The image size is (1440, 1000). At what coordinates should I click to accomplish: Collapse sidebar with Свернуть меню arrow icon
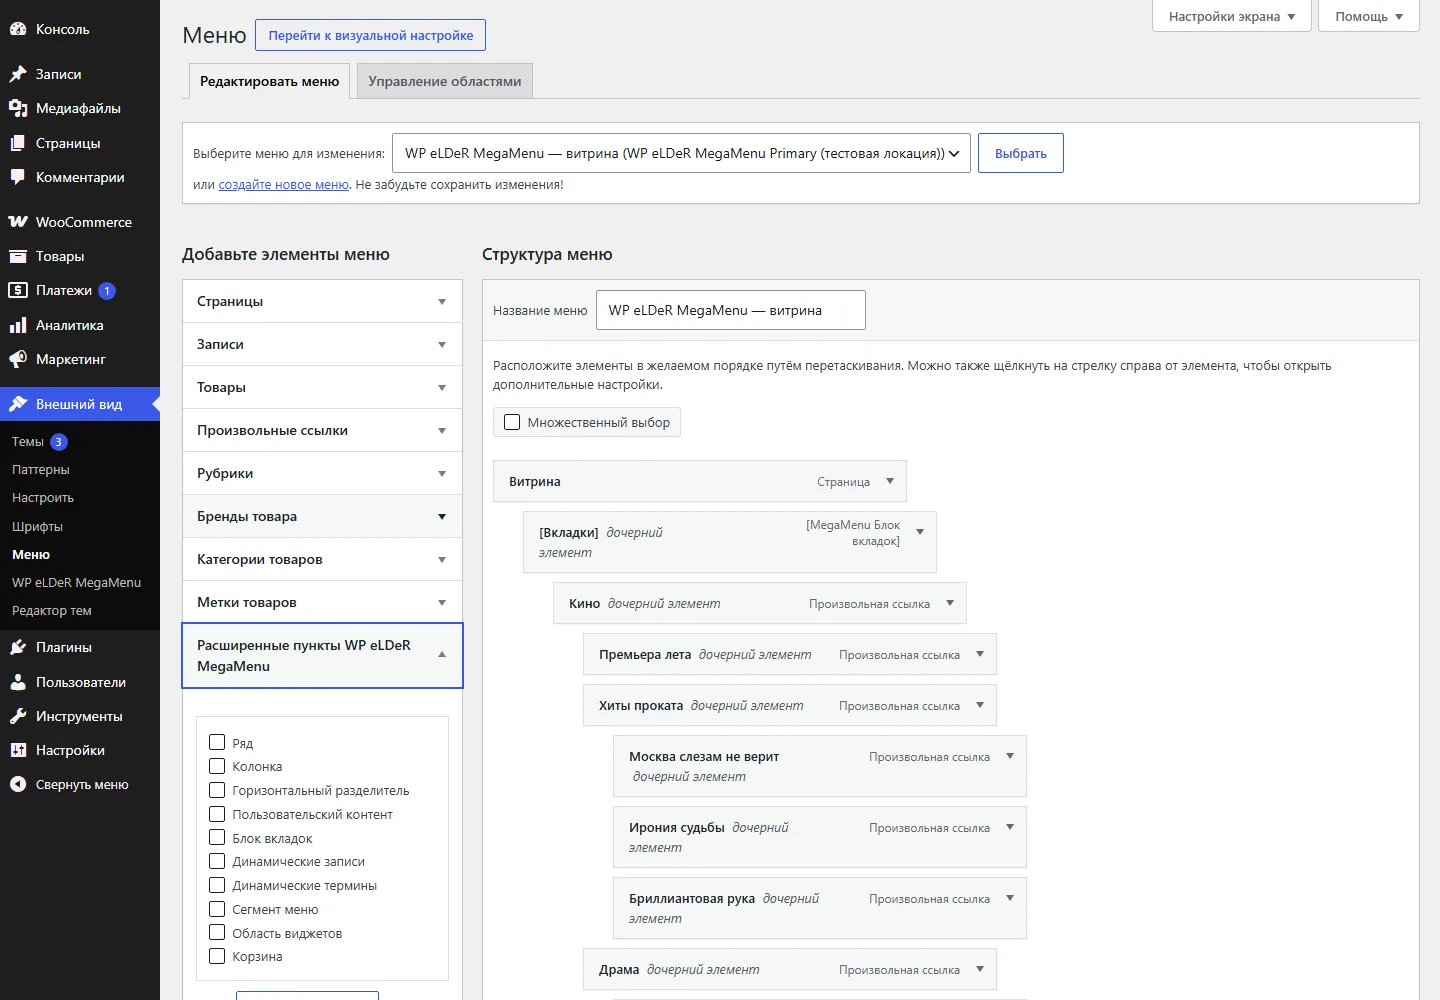pos(18,785)
